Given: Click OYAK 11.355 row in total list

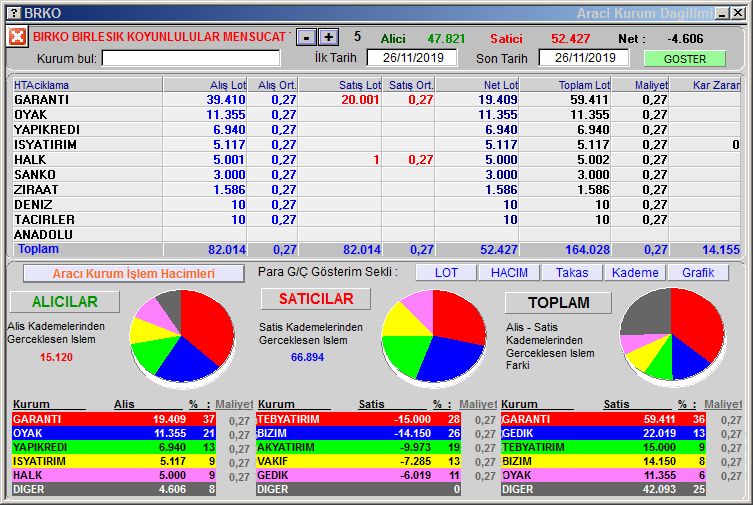Looking at the screenshot, I should pos(603,475).
